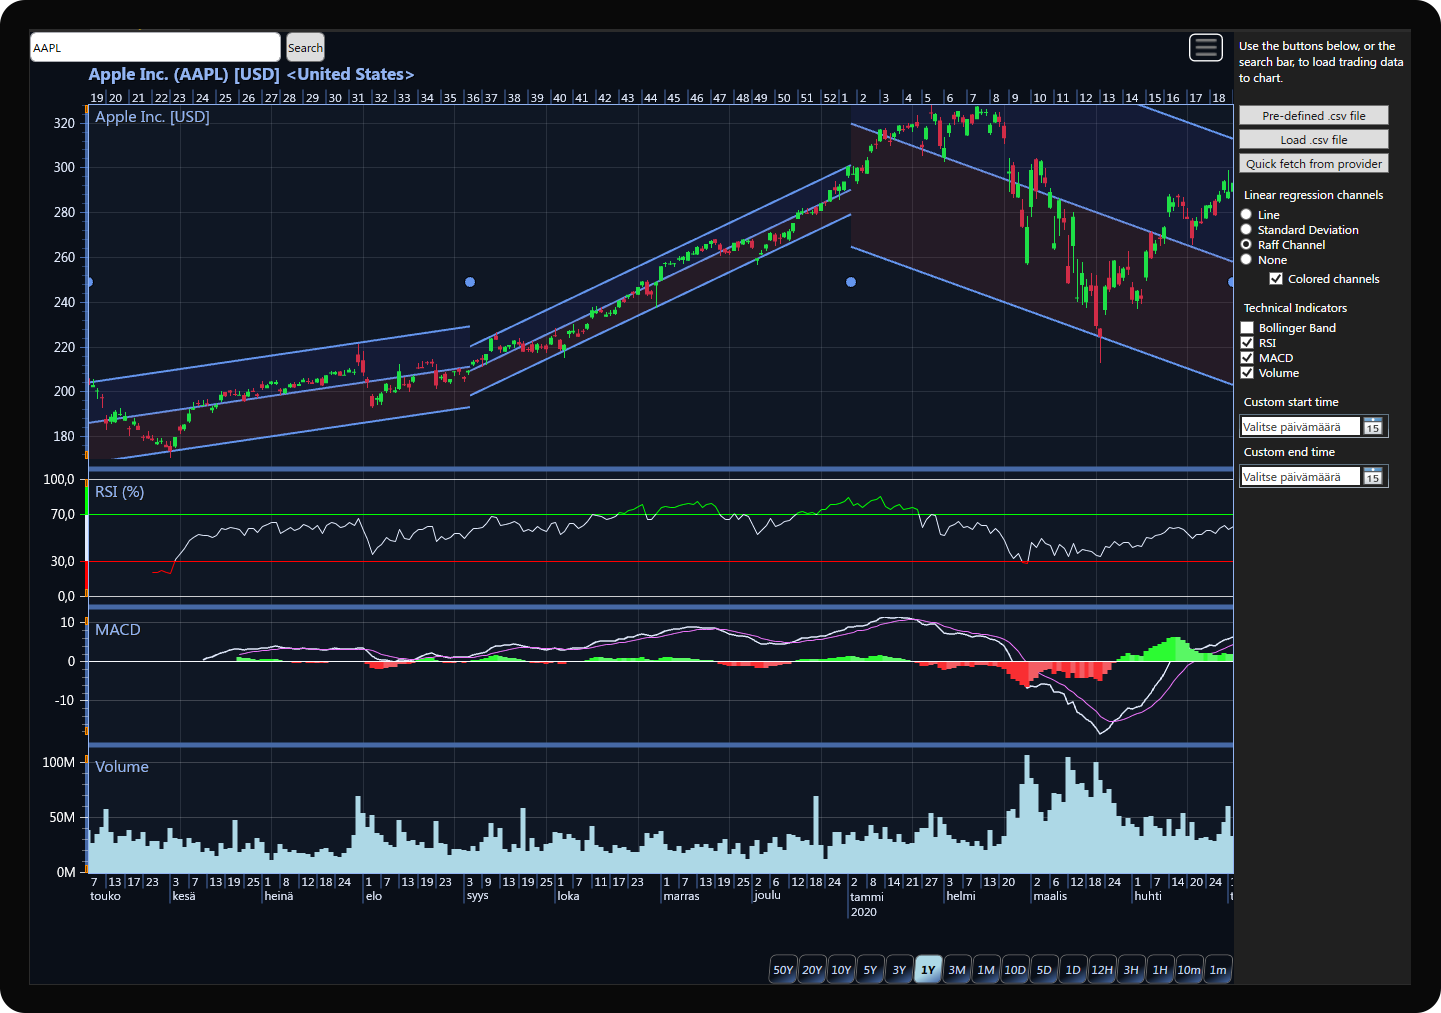This screenshot has height=1013, width=1441.
Task: Click the 'marras' month axis label
Action: tap(681, 896)
